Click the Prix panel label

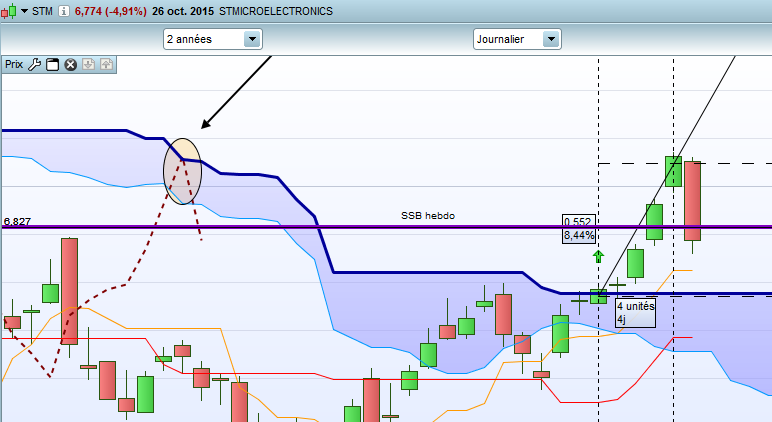click(14, 65)
